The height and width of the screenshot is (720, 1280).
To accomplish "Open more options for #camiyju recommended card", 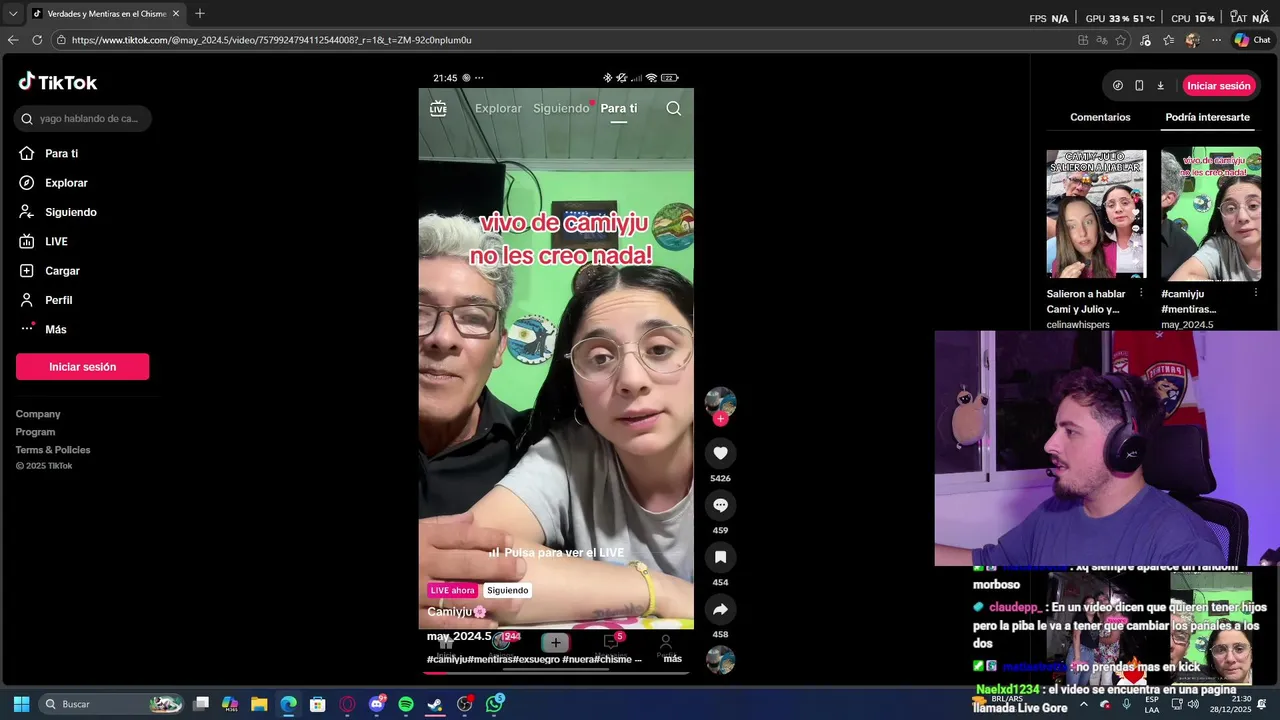I will pos(1256,293).
